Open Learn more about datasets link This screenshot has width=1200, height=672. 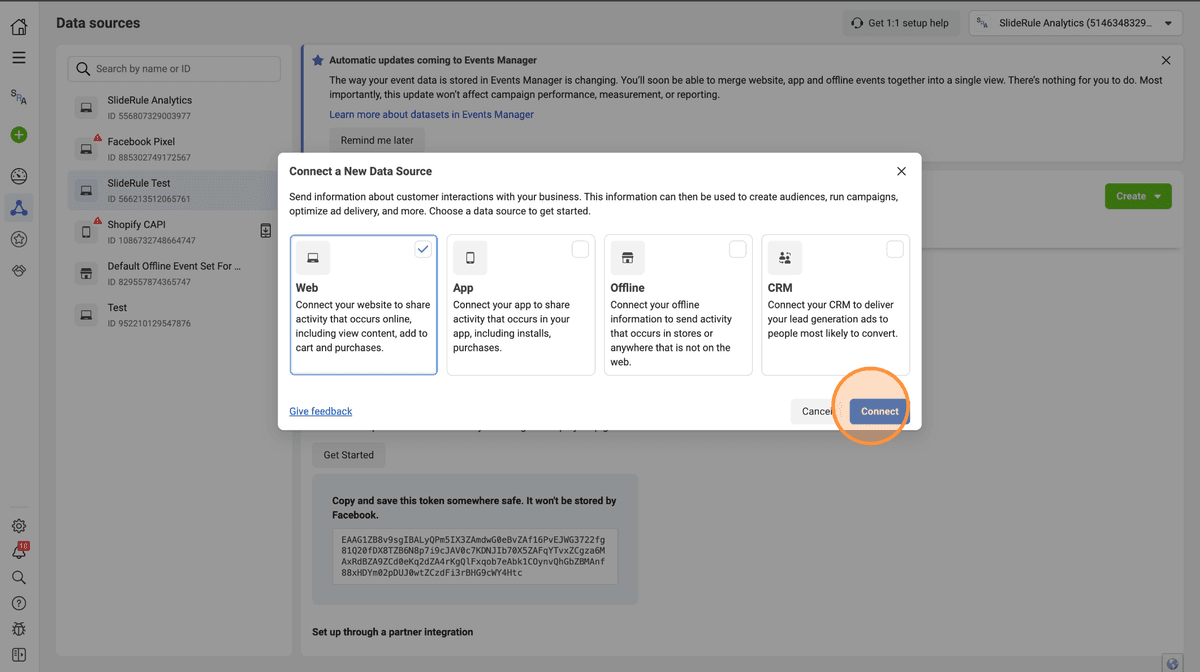pyautogui.click(x=431, y=115)
